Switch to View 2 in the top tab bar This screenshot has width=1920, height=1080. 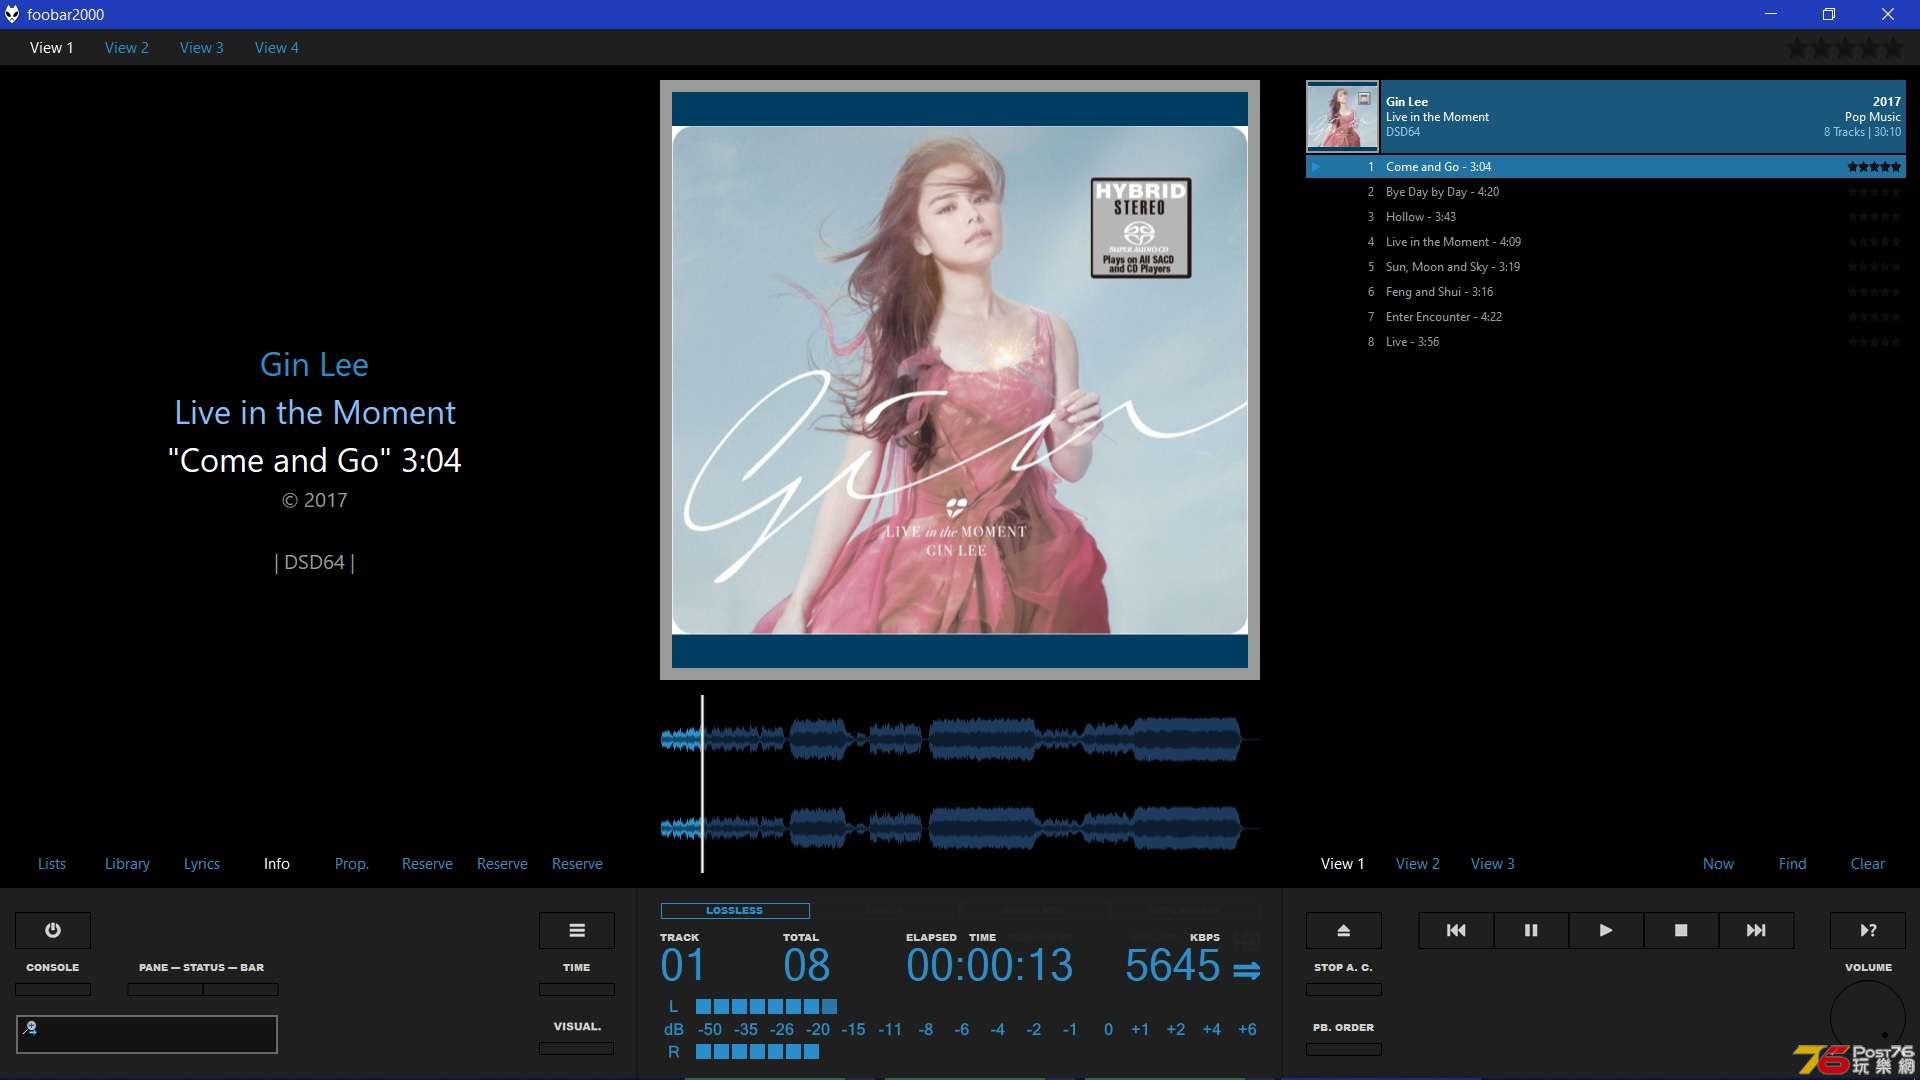127,47
